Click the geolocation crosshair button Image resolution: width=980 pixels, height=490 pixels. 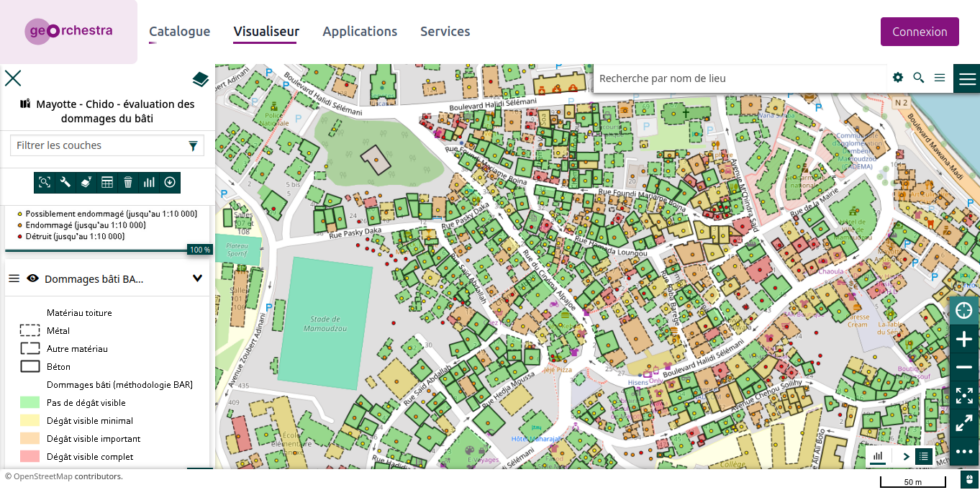pyautogui.click(x=964, y=310)
